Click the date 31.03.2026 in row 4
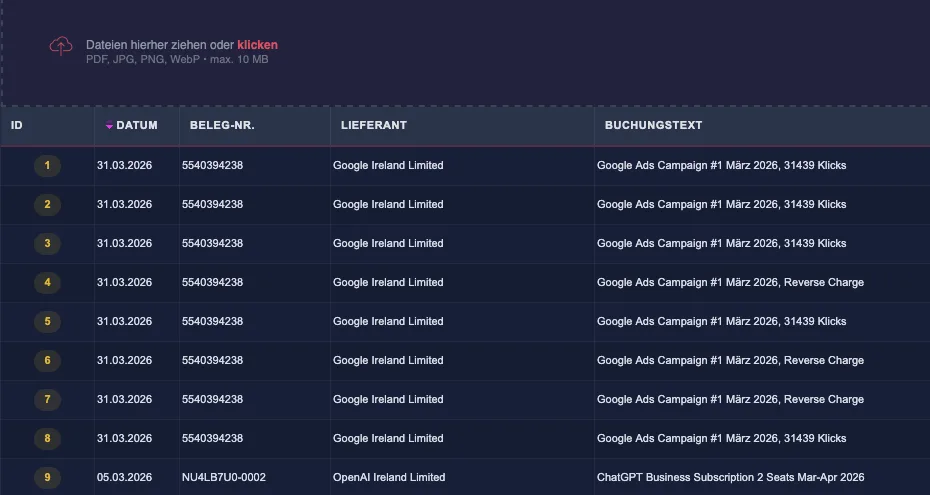 (125, 283)
